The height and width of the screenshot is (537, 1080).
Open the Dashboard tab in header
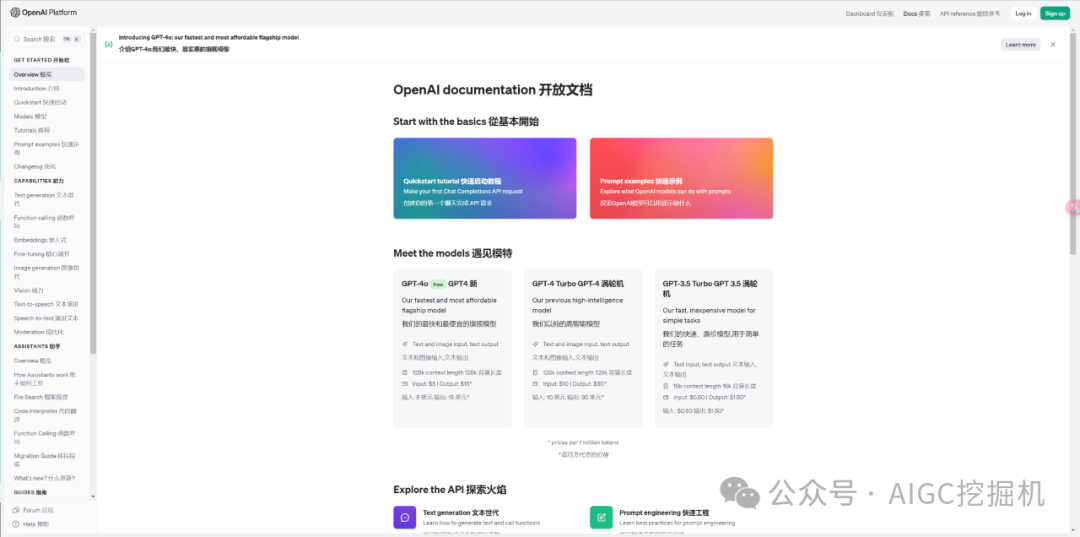[869, 13]
